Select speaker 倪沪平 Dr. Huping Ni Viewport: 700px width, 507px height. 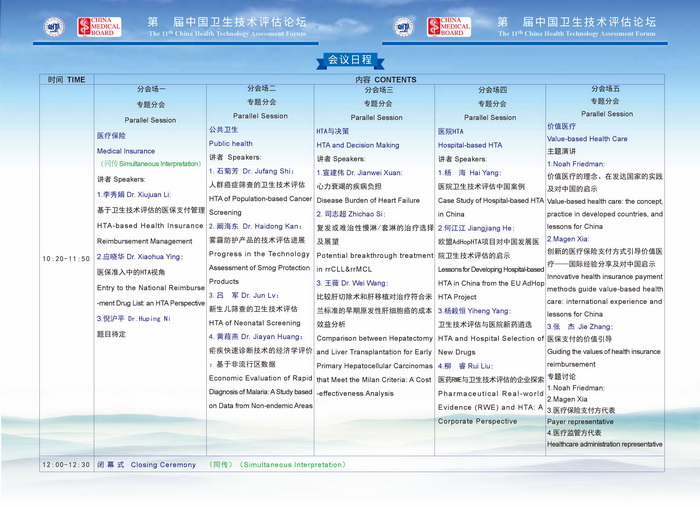[x=133, y=319]
